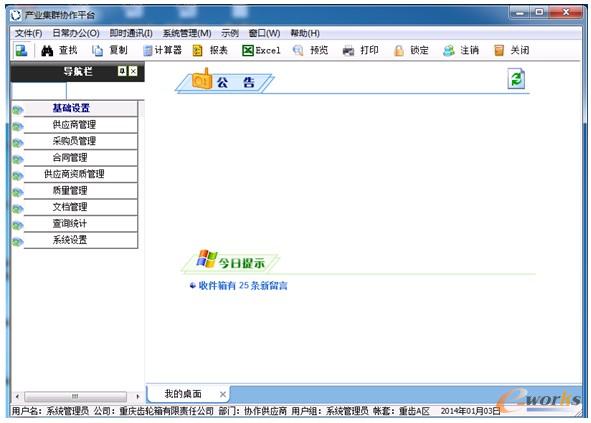Open the inbox link 收件箱有 25 条新留言
This screenshot has height=423, width=591.
pyautogui.click(x=243, y=286)
